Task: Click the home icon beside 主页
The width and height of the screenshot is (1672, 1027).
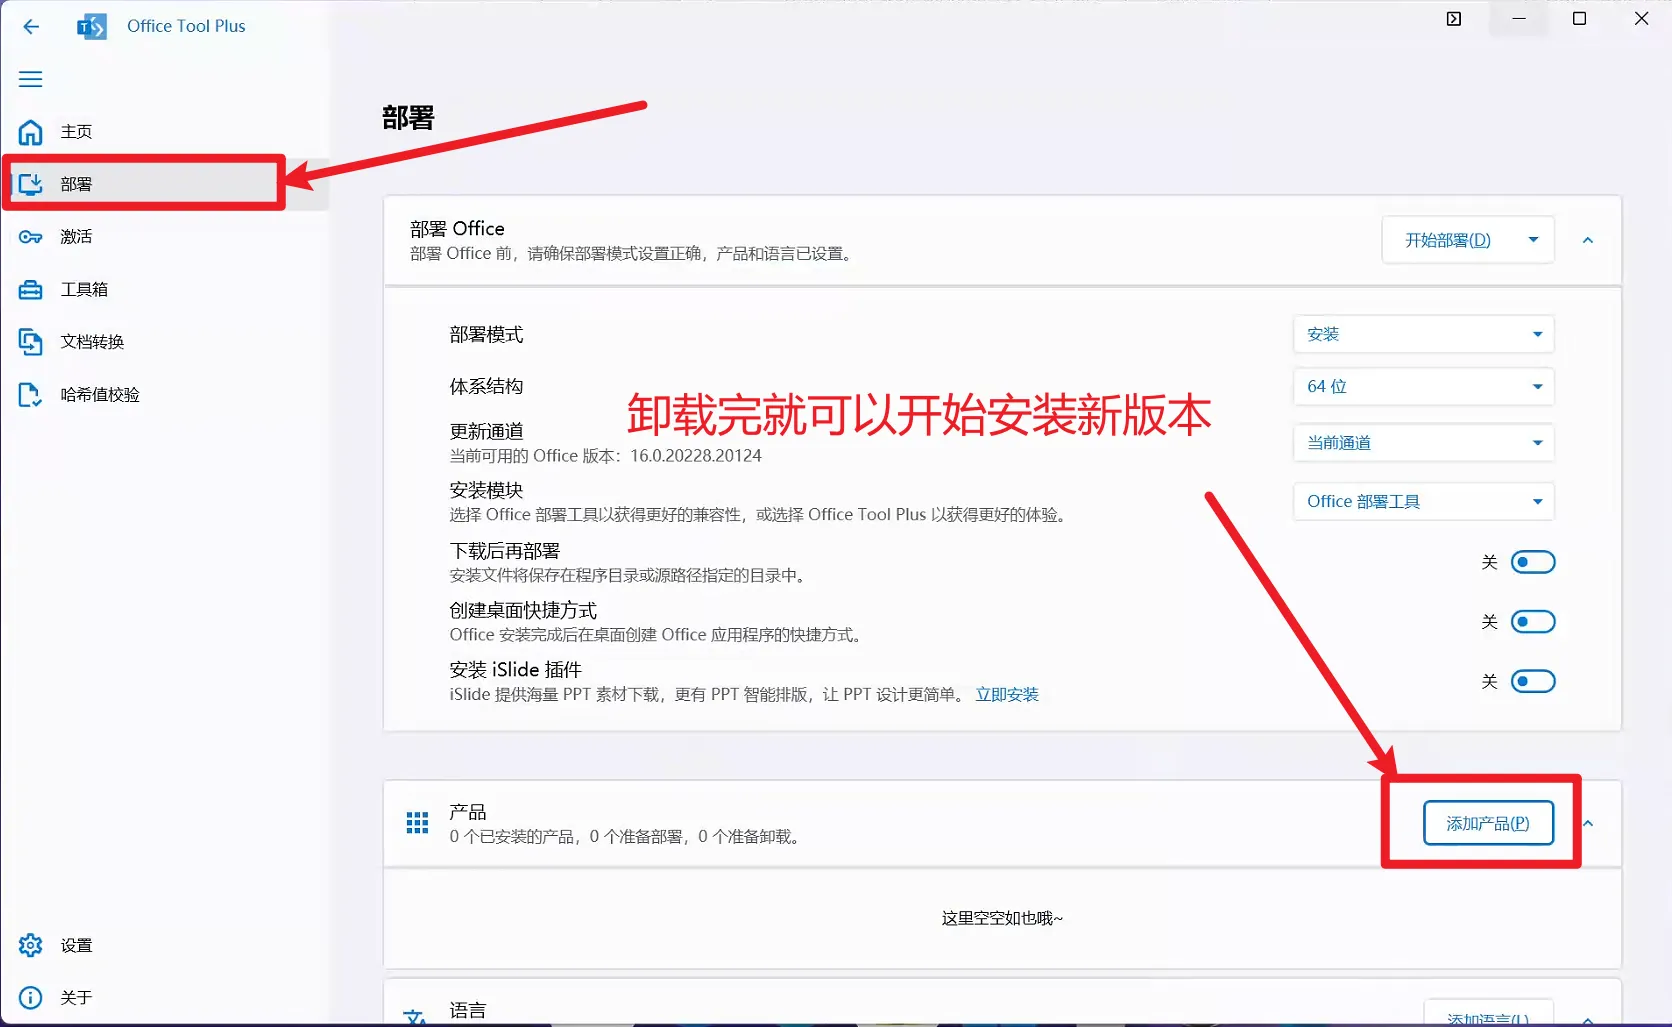Action: point(31,132)
